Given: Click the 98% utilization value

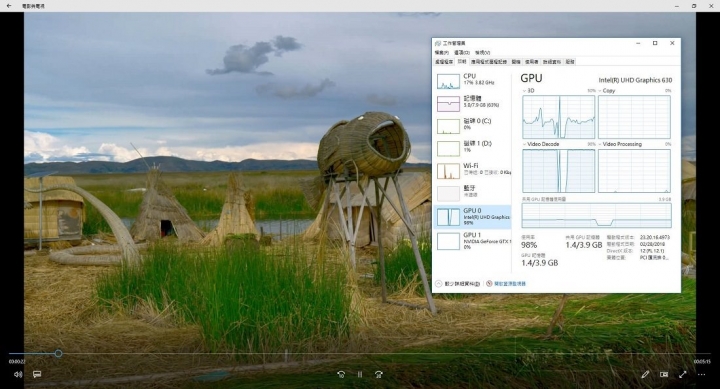Looking at the screenshot, I should coord(529,245).
